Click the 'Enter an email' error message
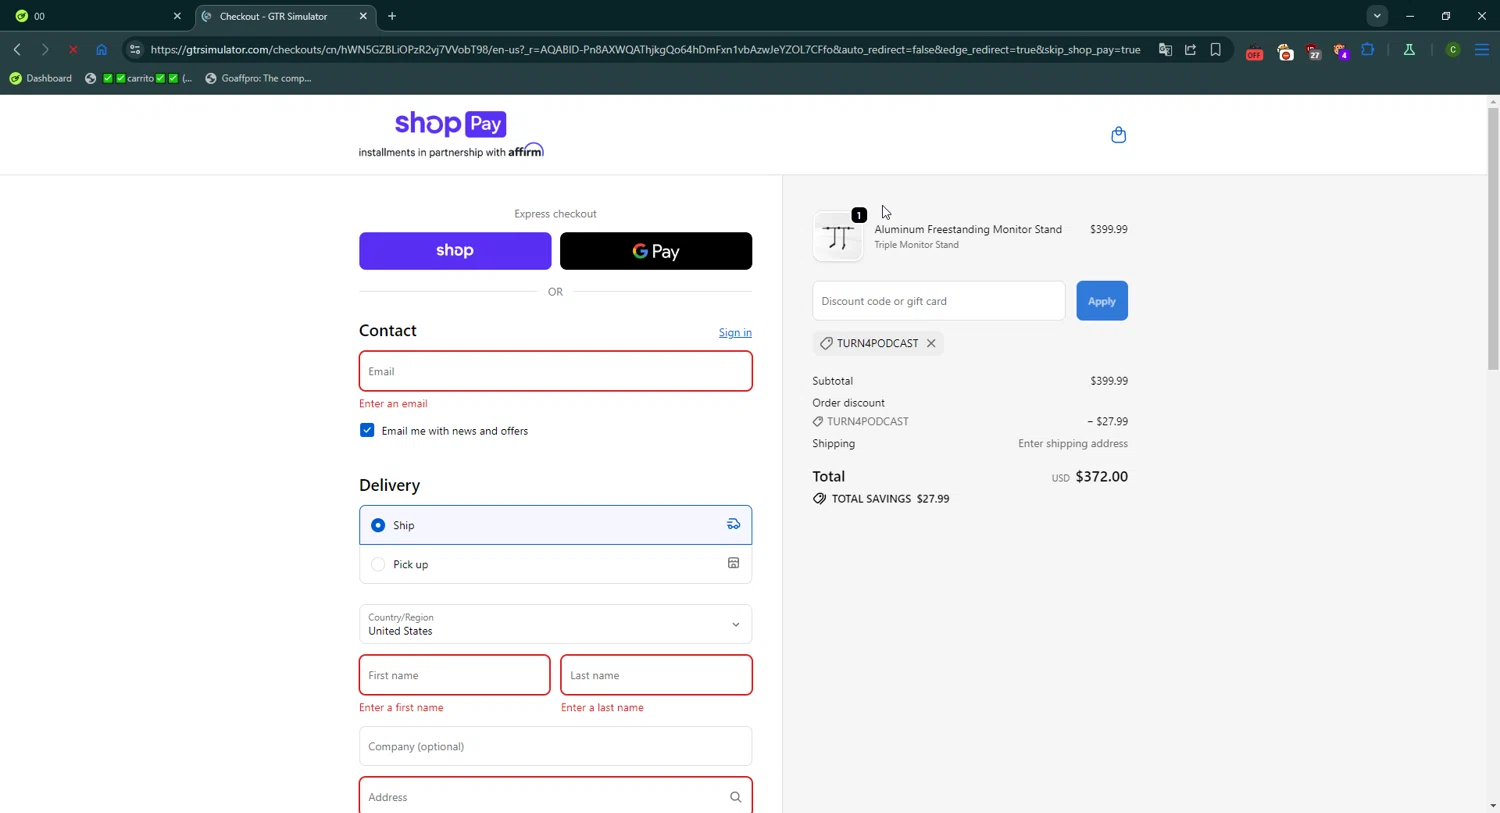 point(393,404)
